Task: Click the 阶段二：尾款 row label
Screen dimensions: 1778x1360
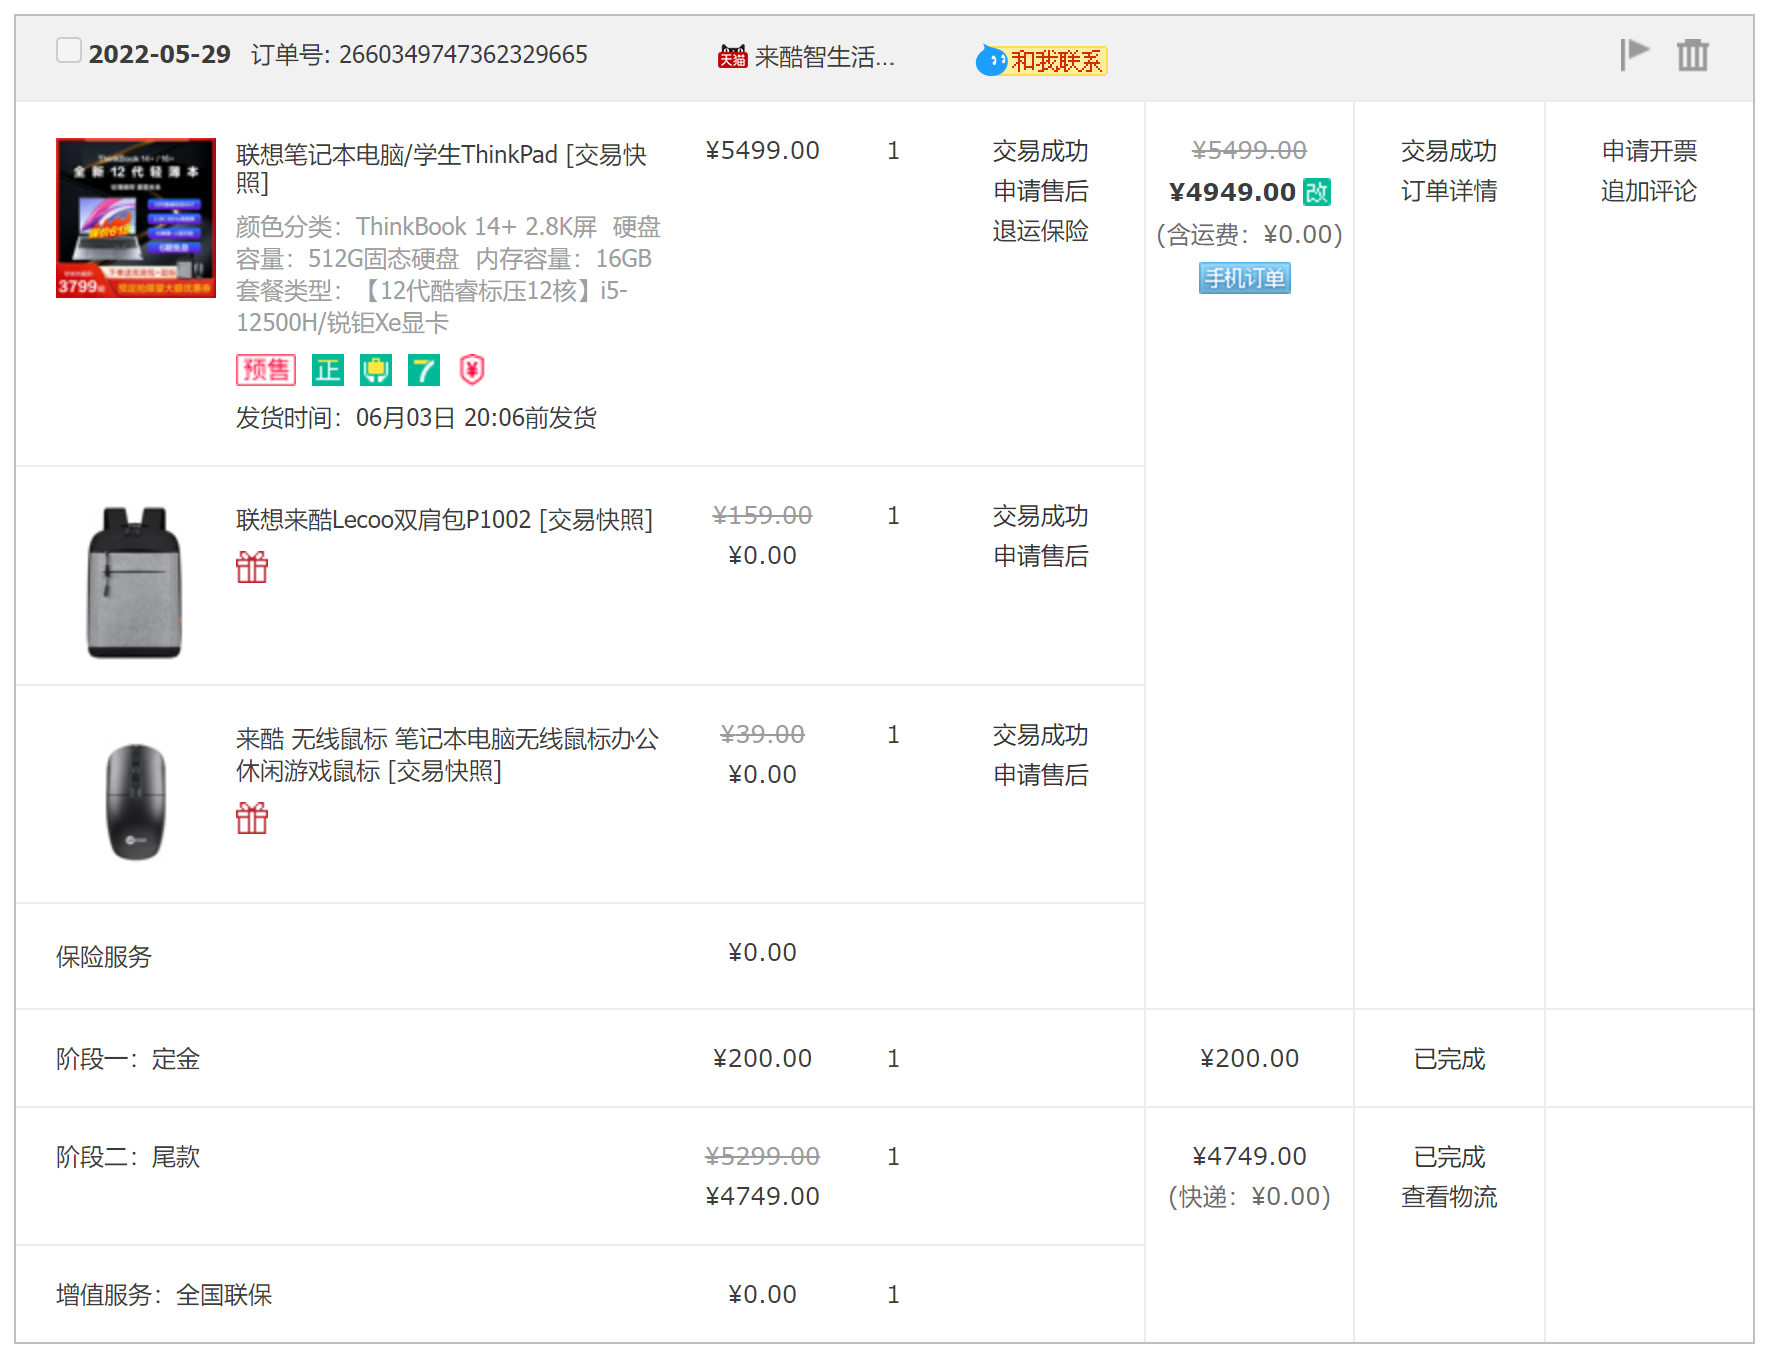Action: tap(128, 1157)
